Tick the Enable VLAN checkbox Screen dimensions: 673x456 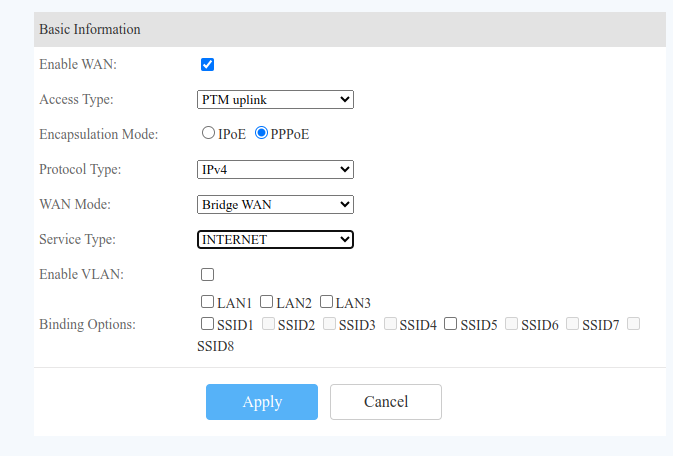click(208, 275)
